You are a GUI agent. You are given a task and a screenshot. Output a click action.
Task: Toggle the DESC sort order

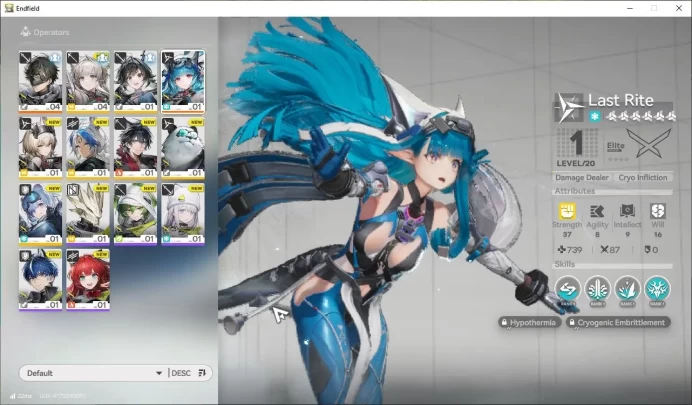click(189, 373)
